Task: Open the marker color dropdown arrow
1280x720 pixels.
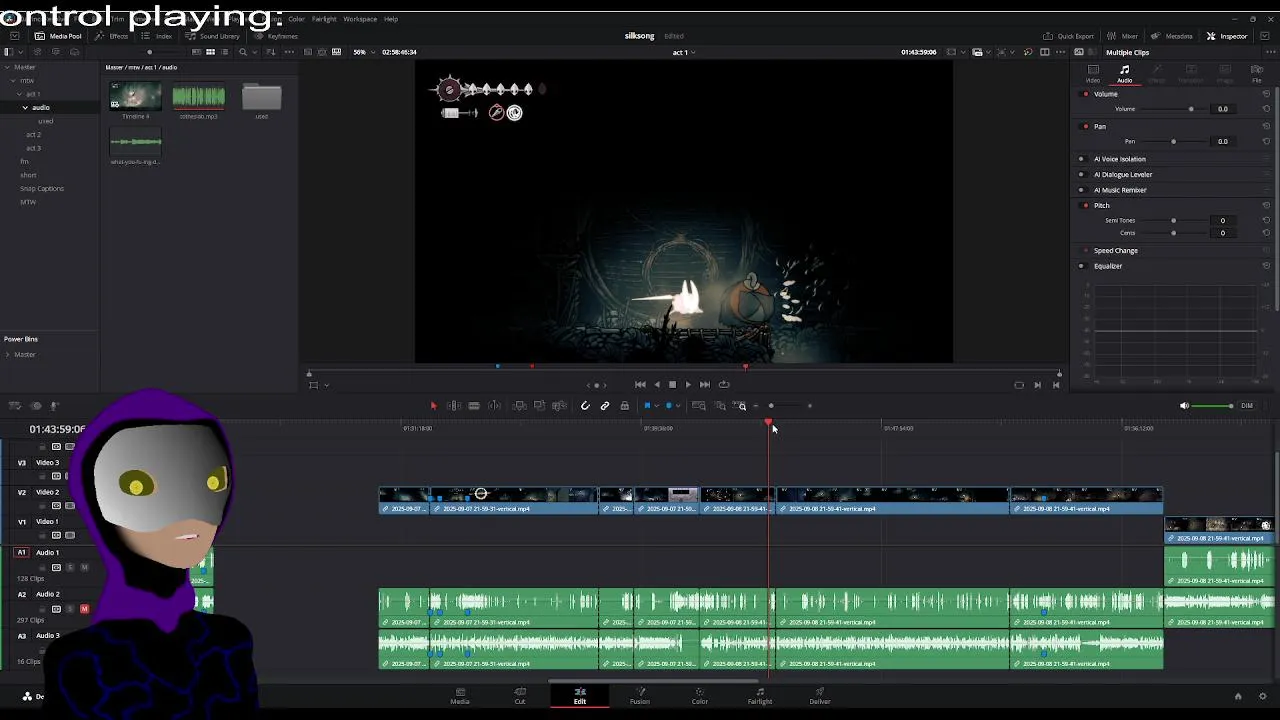Action: pyautogui.click(x=677, y=406)
